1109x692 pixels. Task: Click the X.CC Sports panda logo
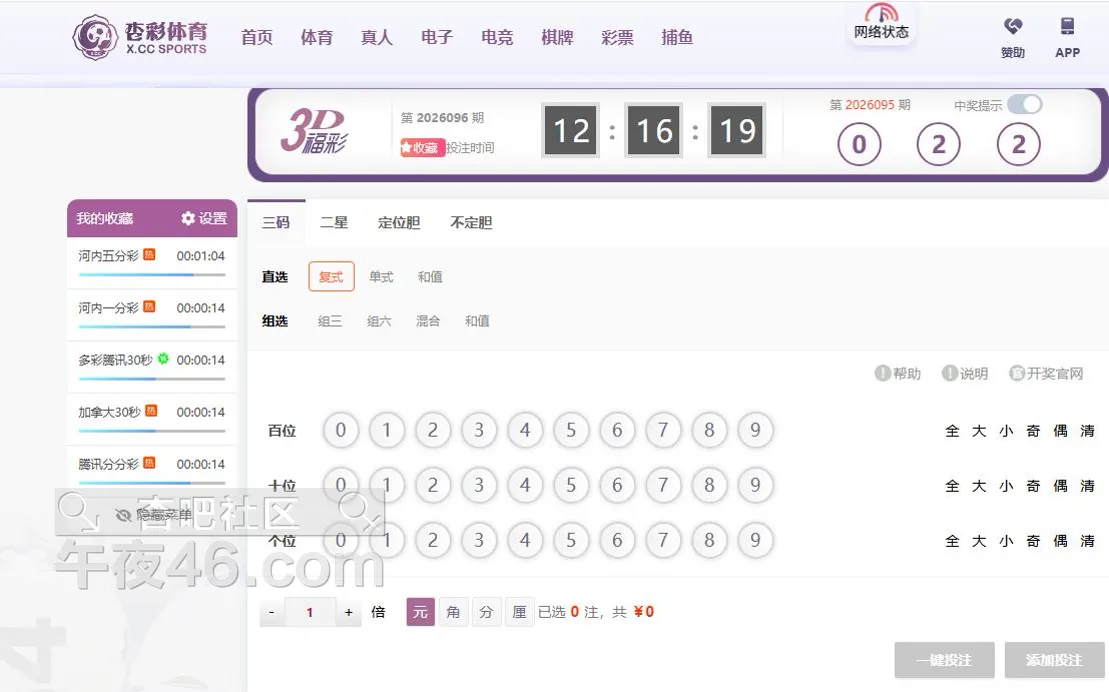95,37
